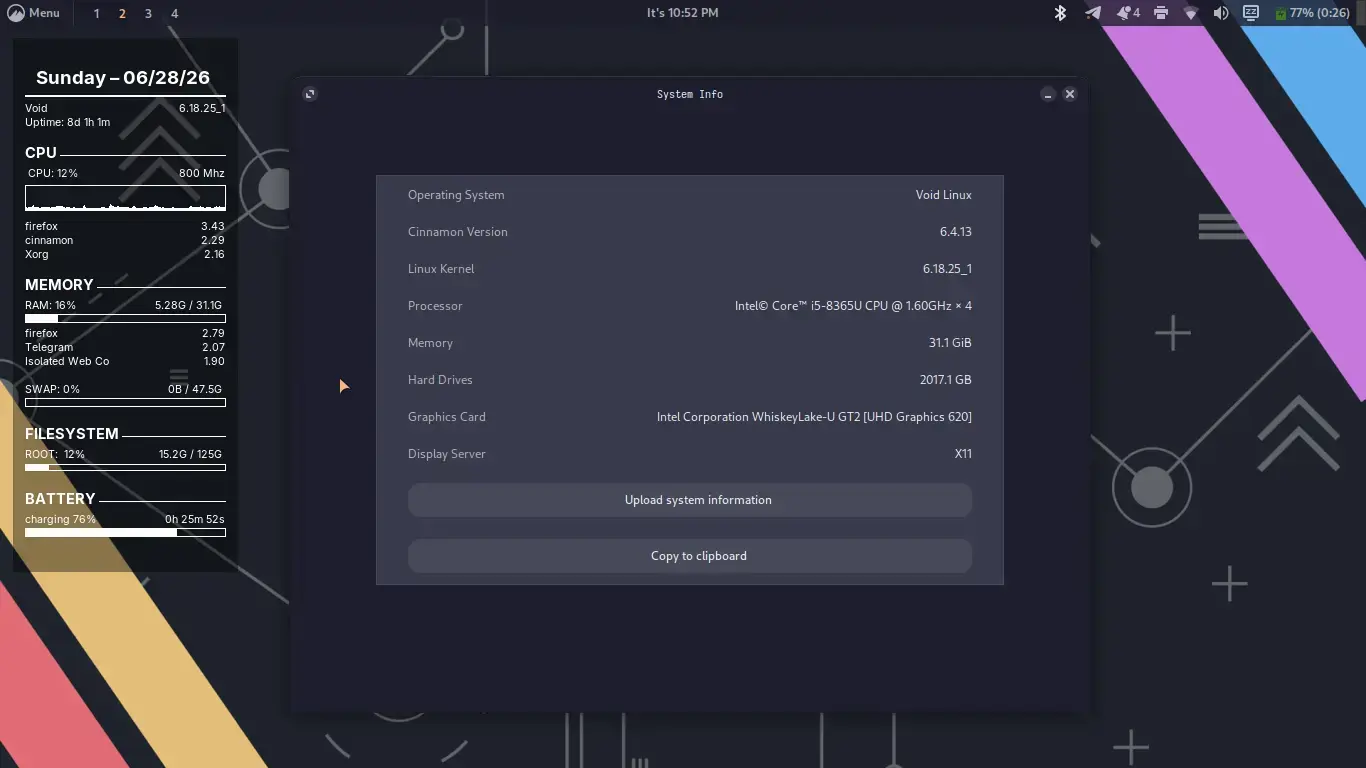Click the Uptime: 8d 1h 1m line

tap(68, 122)
